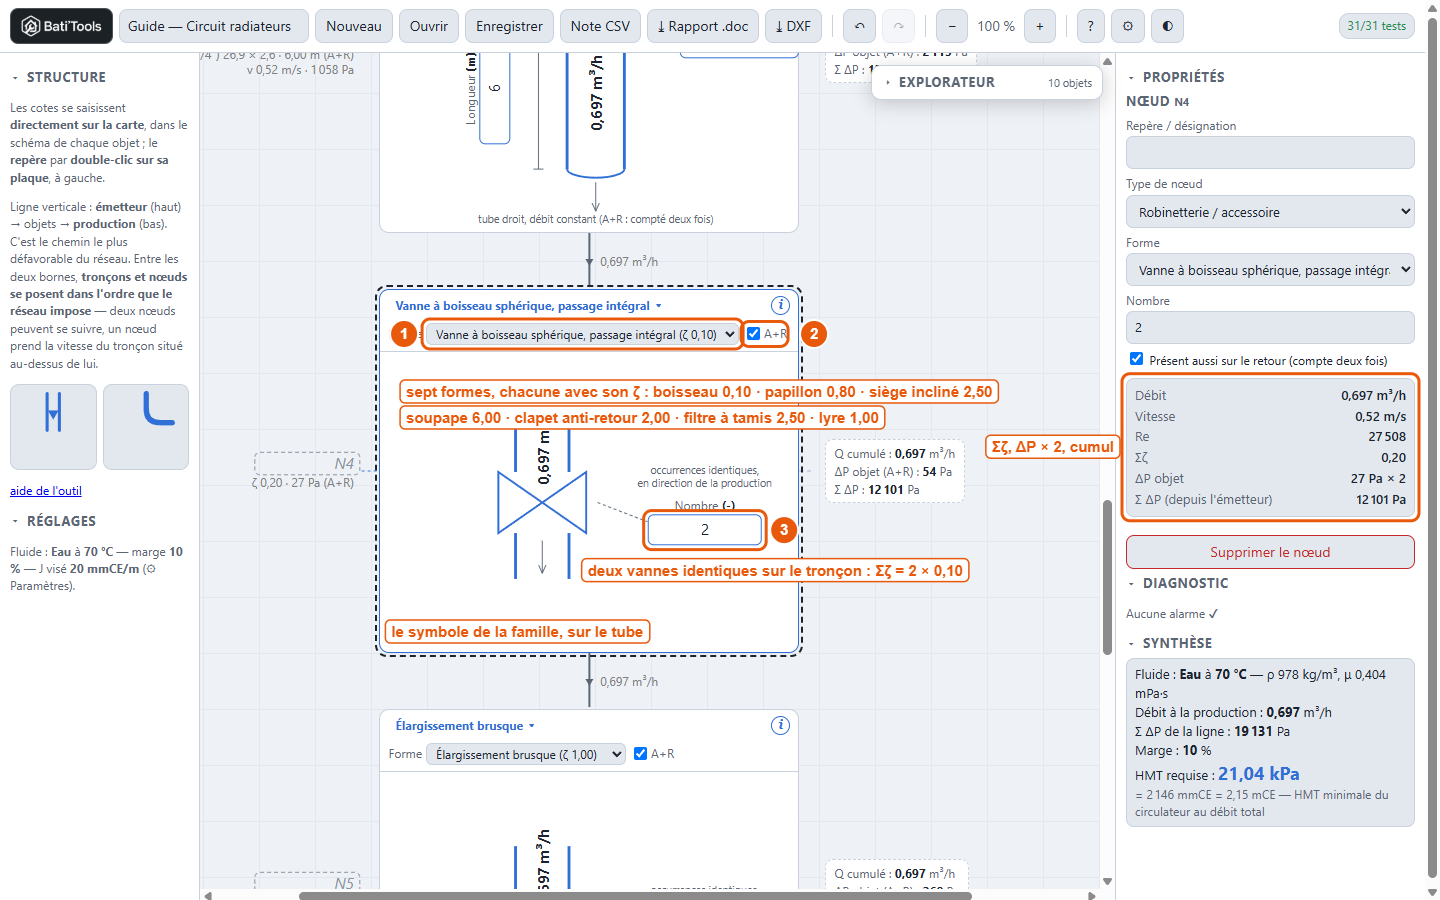Export DXF file
This screenshot has height=900, width=1440.
point(793,26)
